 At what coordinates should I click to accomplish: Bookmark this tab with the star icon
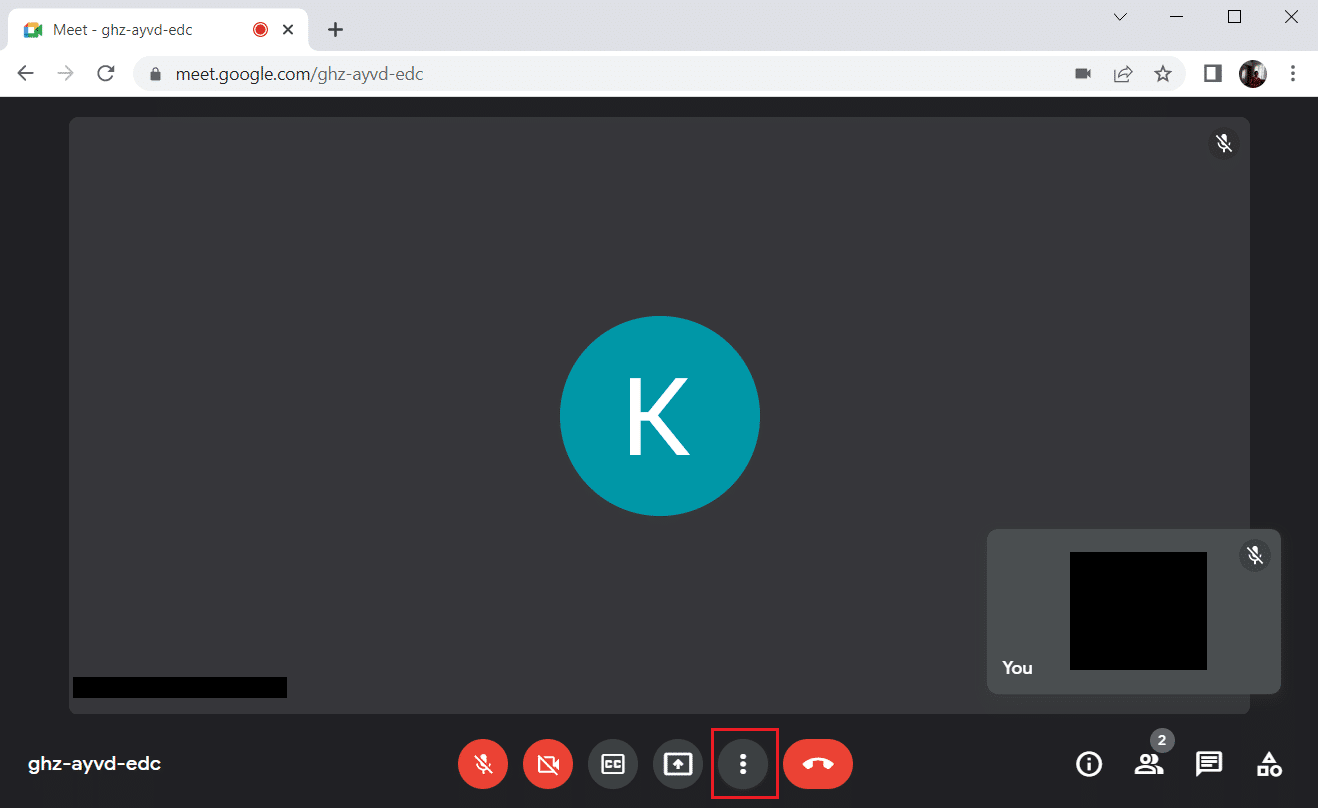[1163, 74]
